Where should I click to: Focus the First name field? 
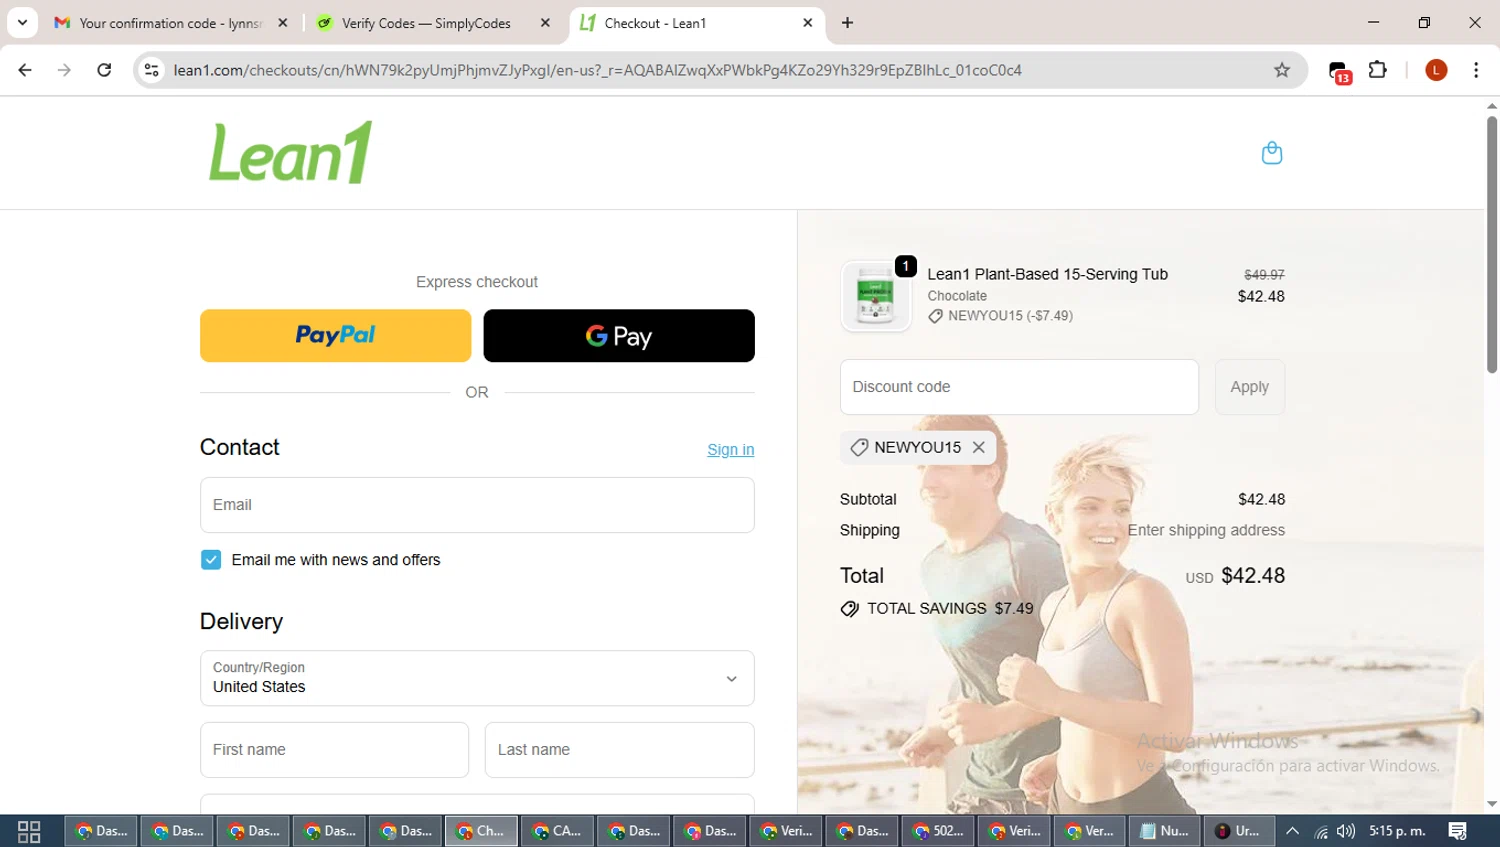click(334, 750)
